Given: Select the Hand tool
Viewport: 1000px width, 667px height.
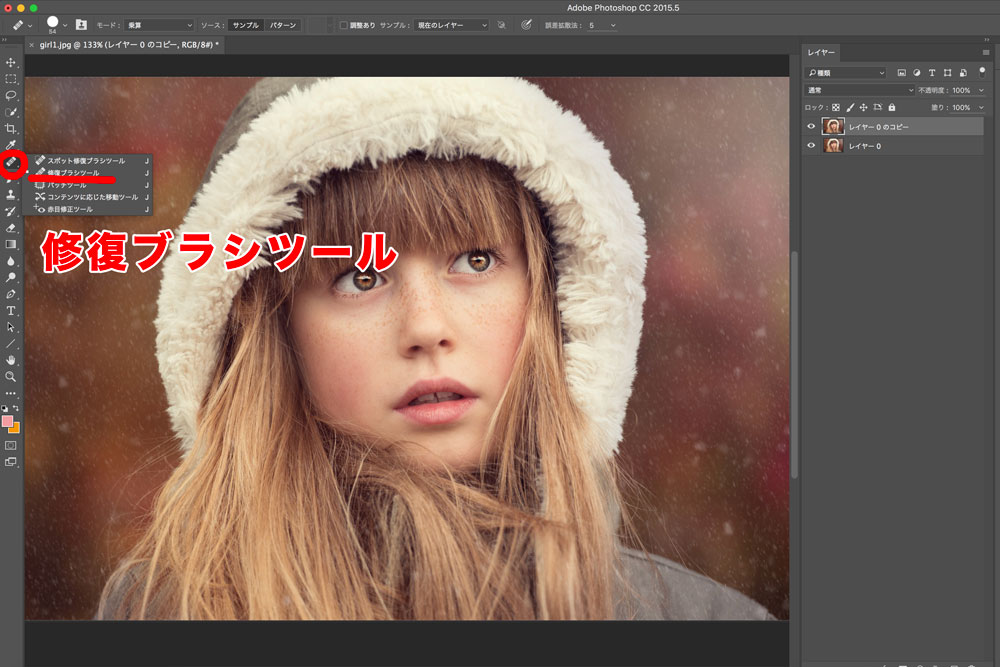Looking at the screenshot, I should tap(11, 360).
